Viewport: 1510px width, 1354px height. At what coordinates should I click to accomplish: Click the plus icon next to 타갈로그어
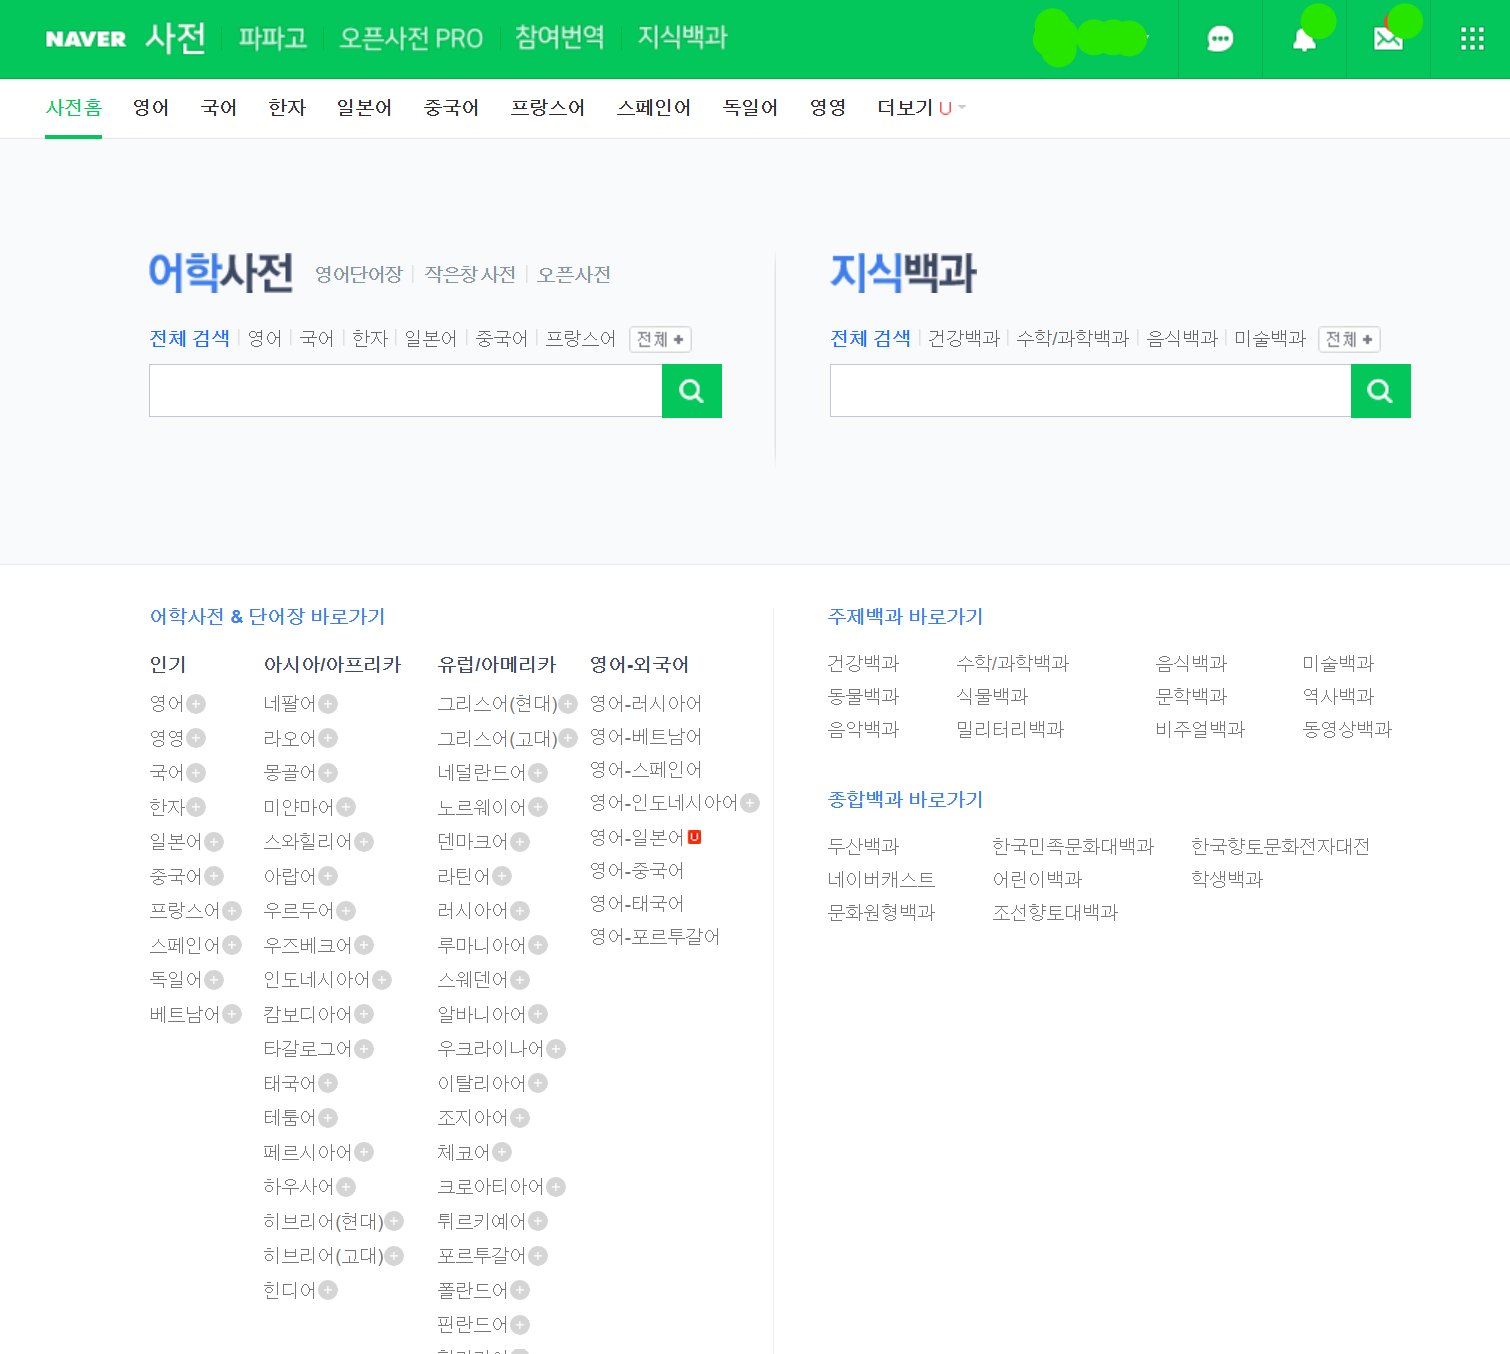click(x=364, y=1049)
